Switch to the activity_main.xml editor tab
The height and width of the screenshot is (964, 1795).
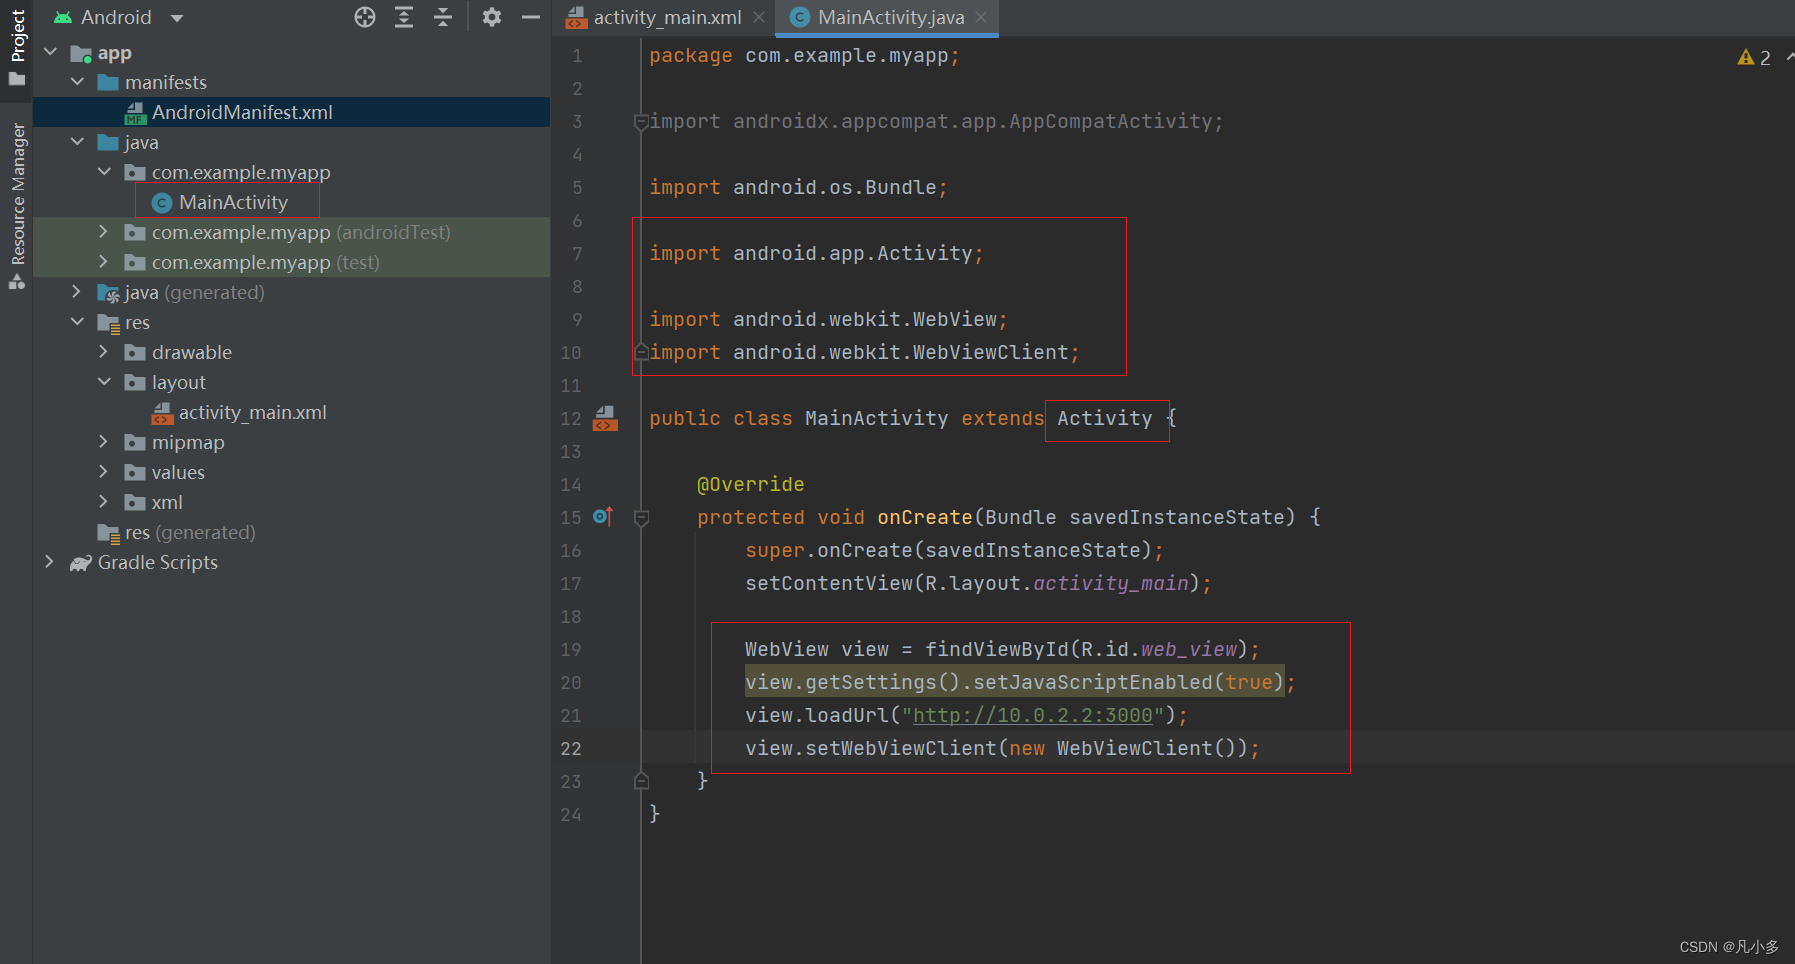click(667, 18)
